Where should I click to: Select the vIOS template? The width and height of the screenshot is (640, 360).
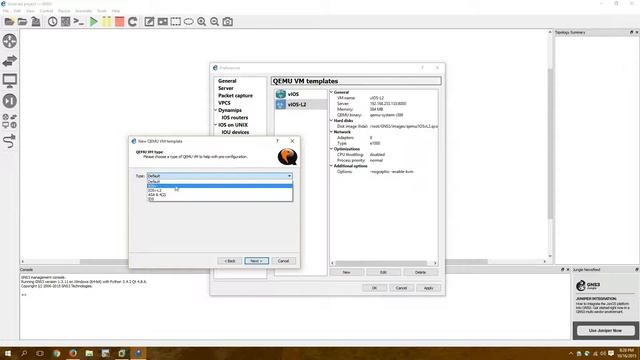point(301,94)
